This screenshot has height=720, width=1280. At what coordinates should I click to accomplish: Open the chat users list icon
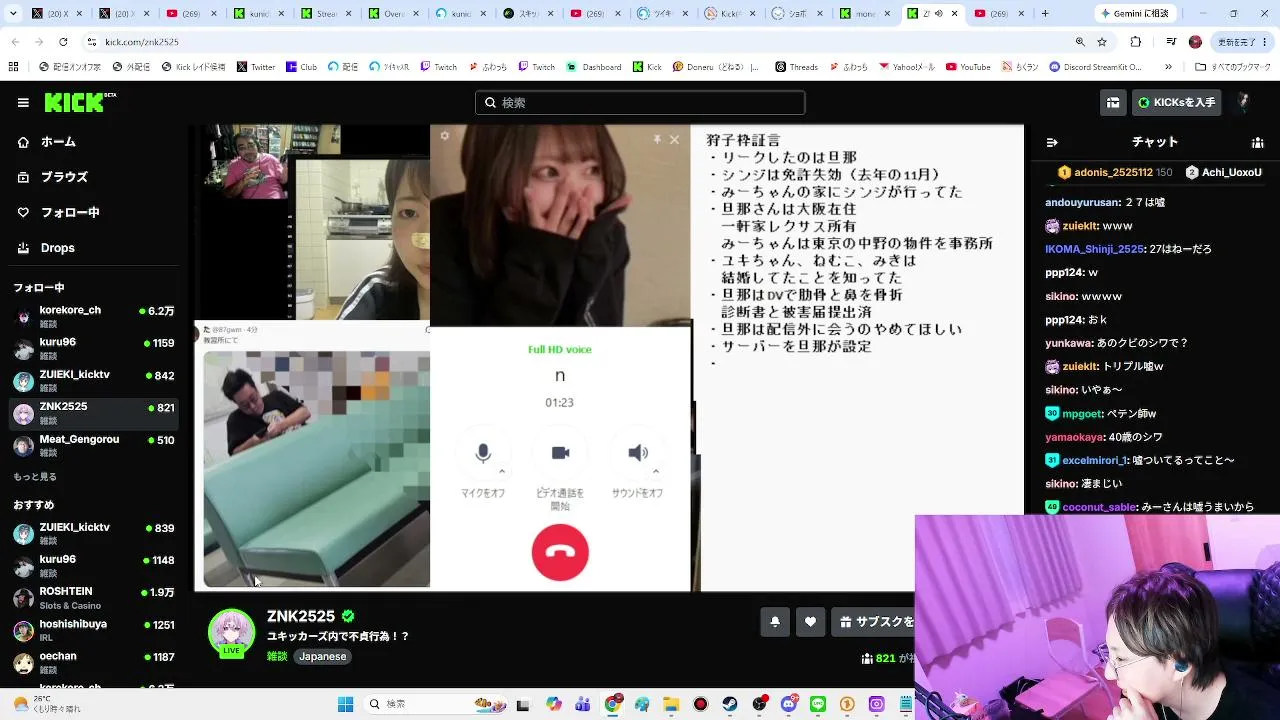(x=1257, y=142)
